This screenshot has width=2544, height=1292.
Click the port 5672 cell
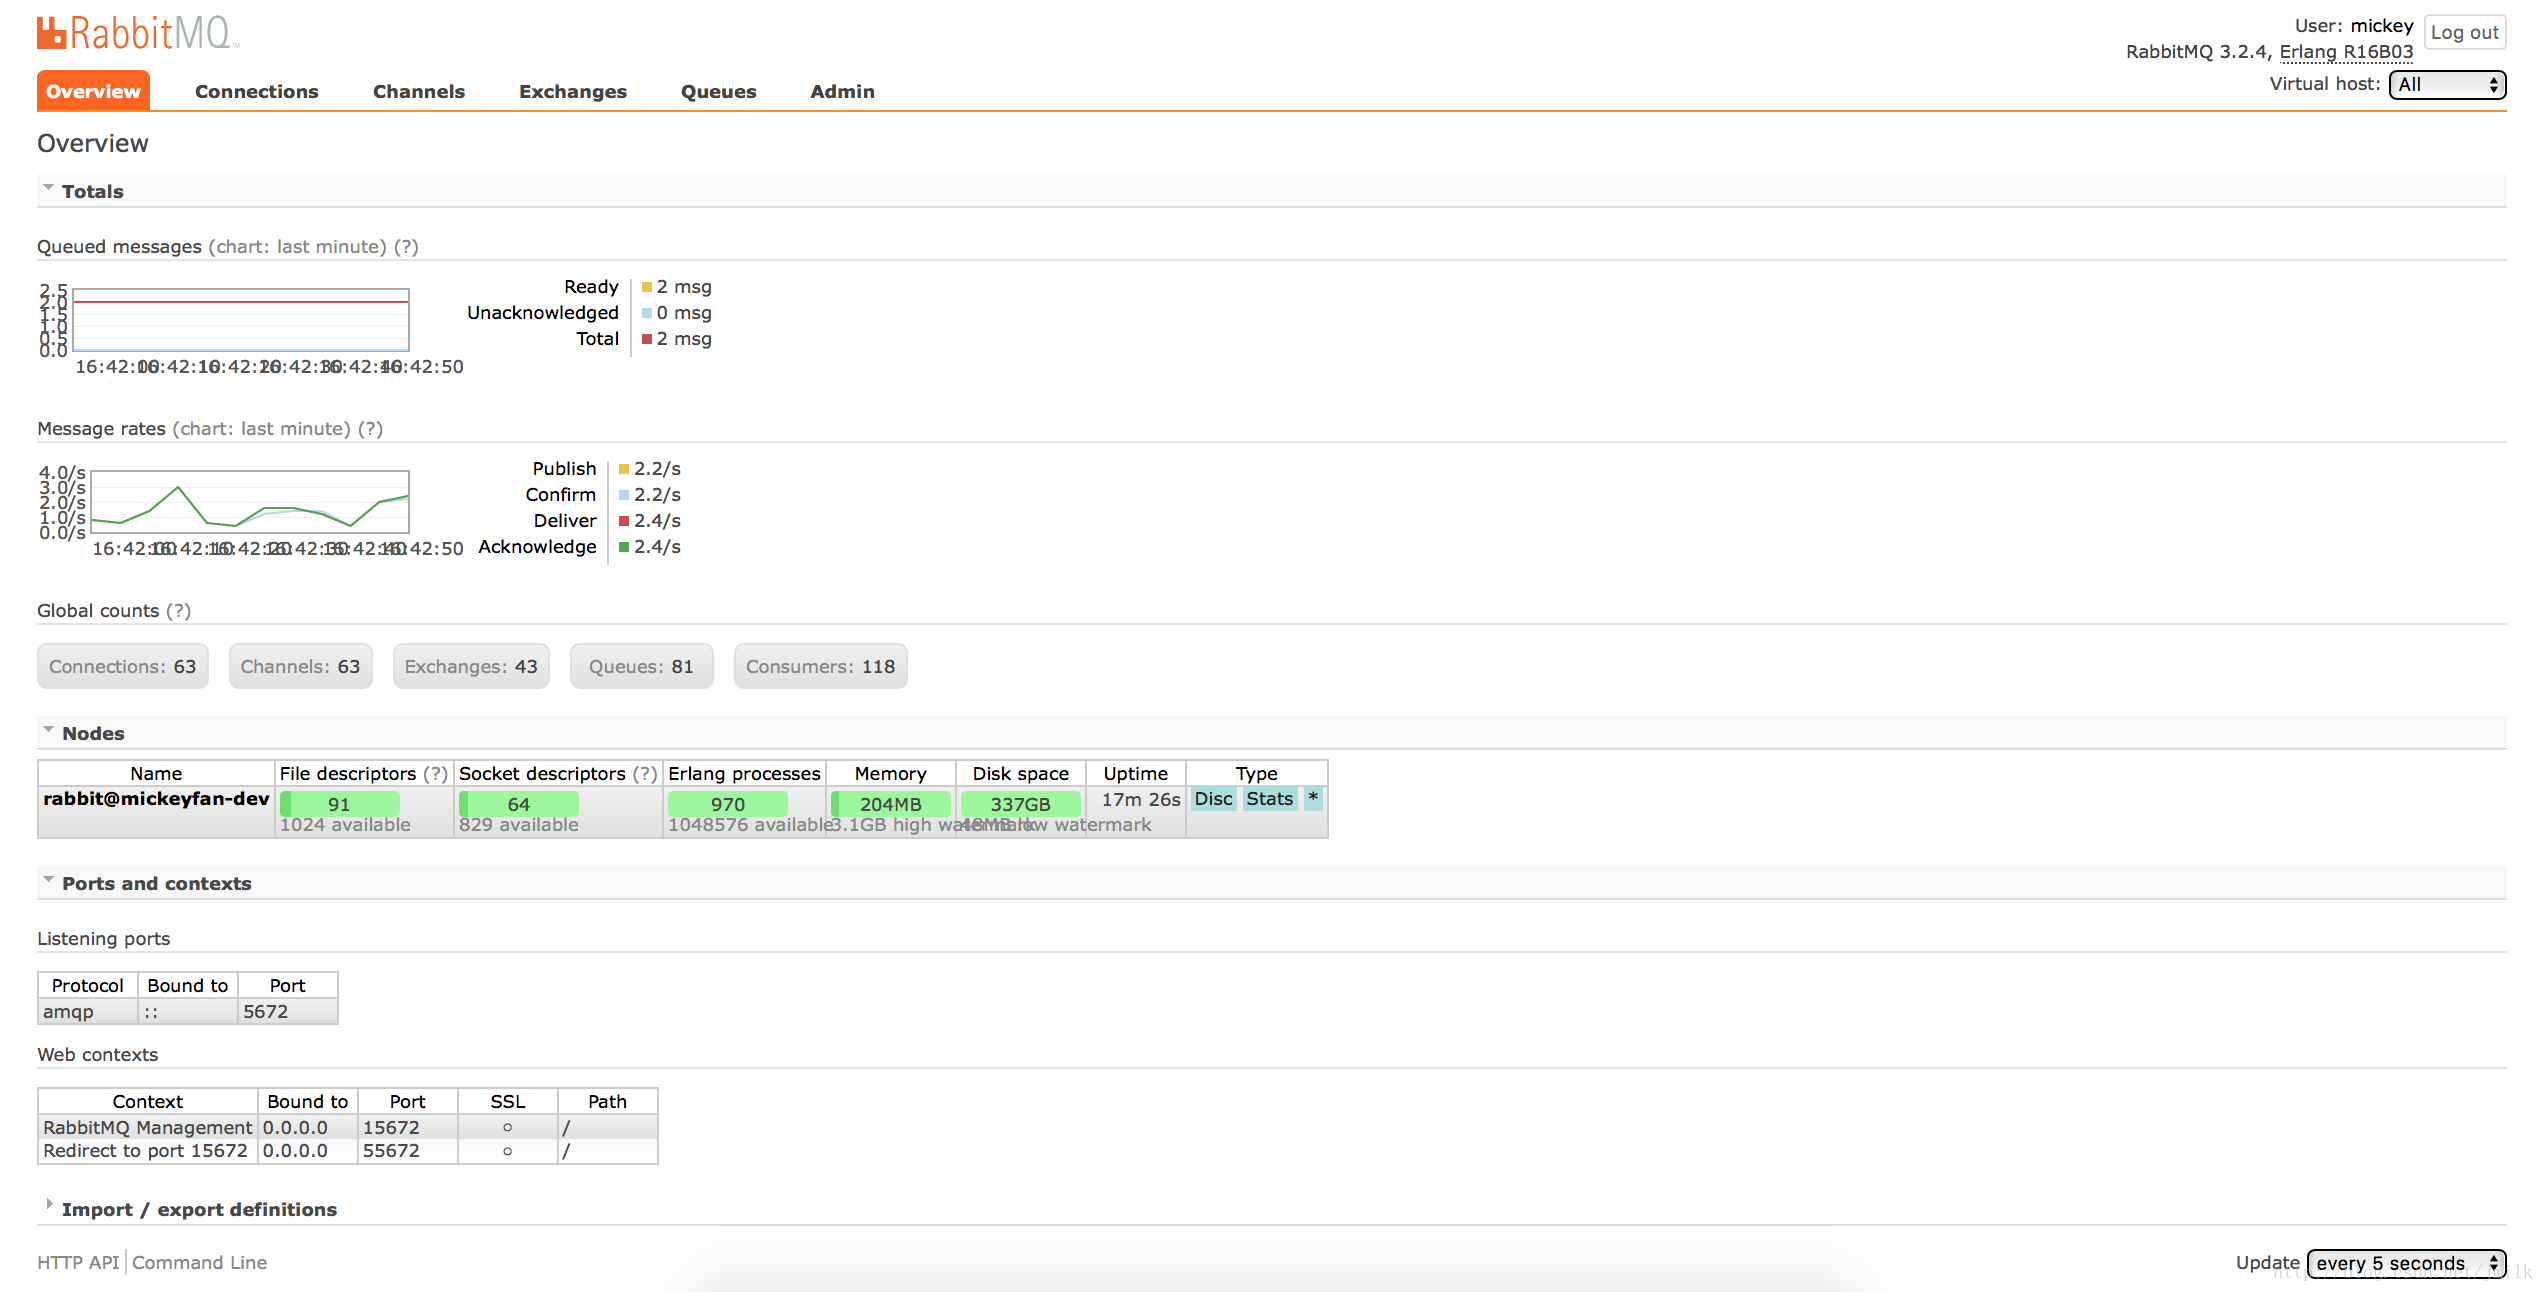pos(288,1011)
